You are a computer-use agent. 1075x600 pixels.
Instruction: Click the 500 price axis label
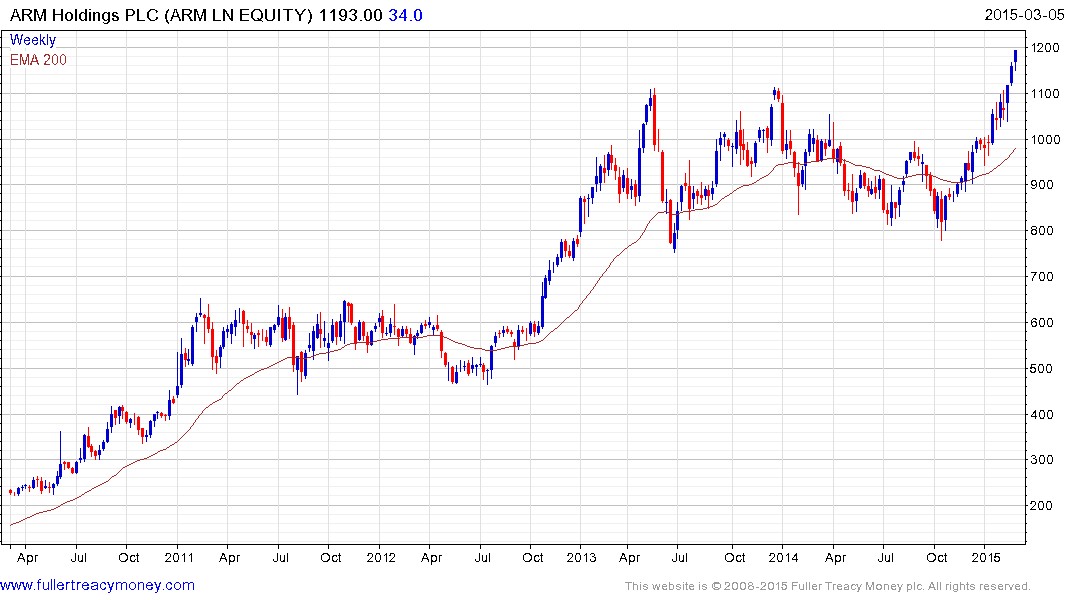click(x=1042, y=368)
